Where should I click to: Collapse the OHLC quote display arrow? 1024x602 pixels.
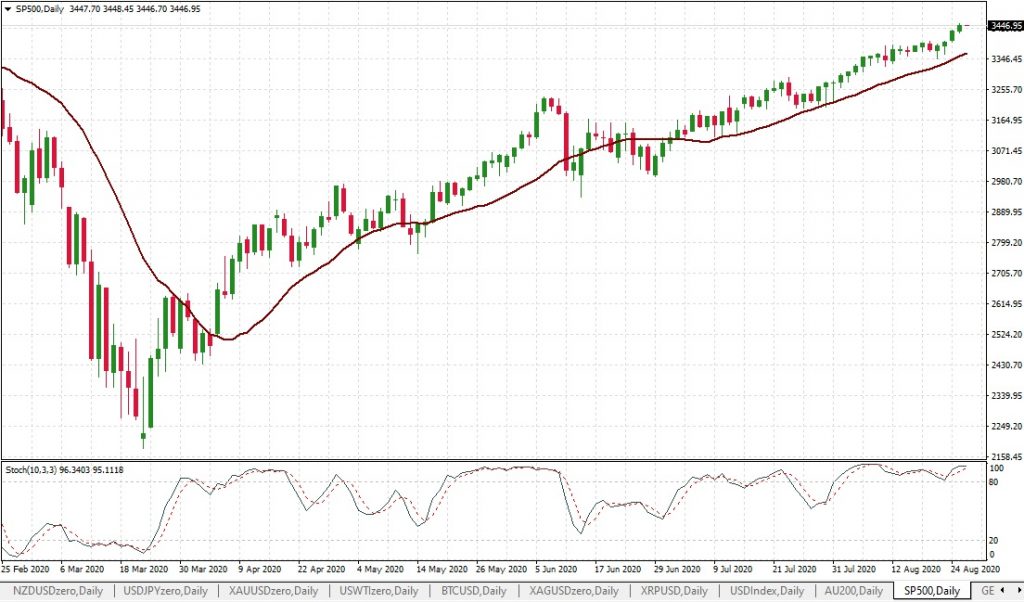coord(8,8)
